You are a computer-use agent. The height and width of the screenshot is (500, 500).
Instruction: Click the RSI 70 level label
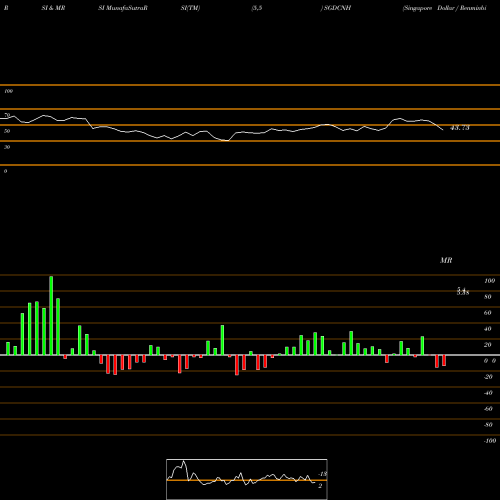tap(7, 115)
